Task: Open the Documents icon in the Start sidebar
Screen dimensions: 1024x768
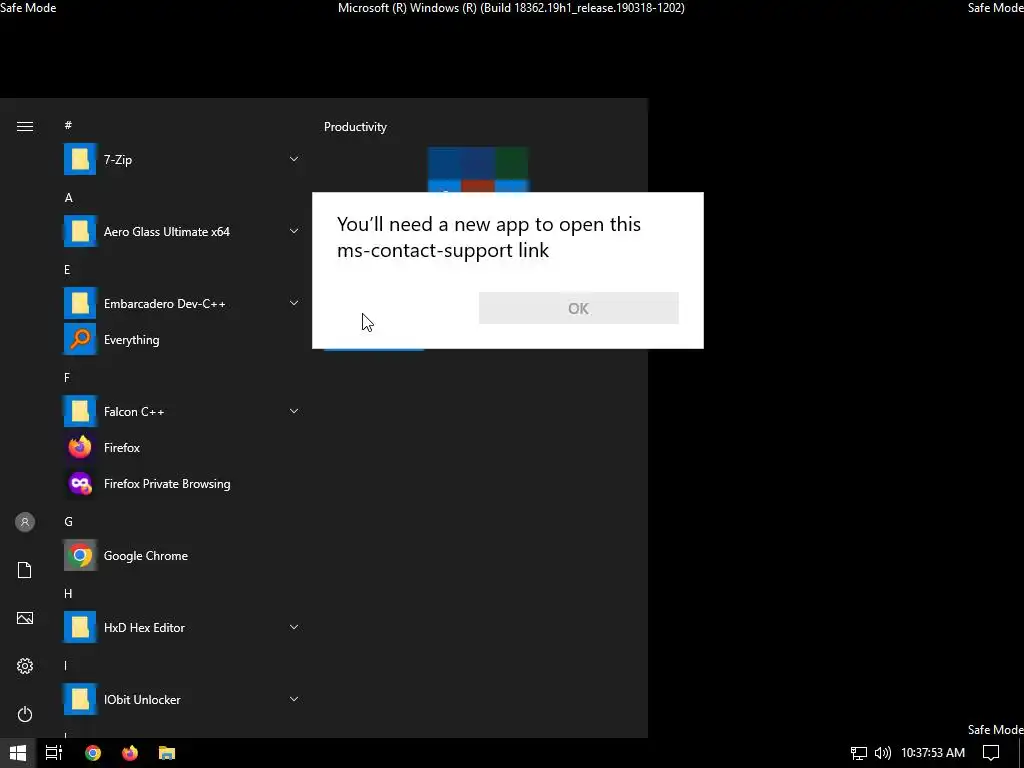Action: click(25, 570)
